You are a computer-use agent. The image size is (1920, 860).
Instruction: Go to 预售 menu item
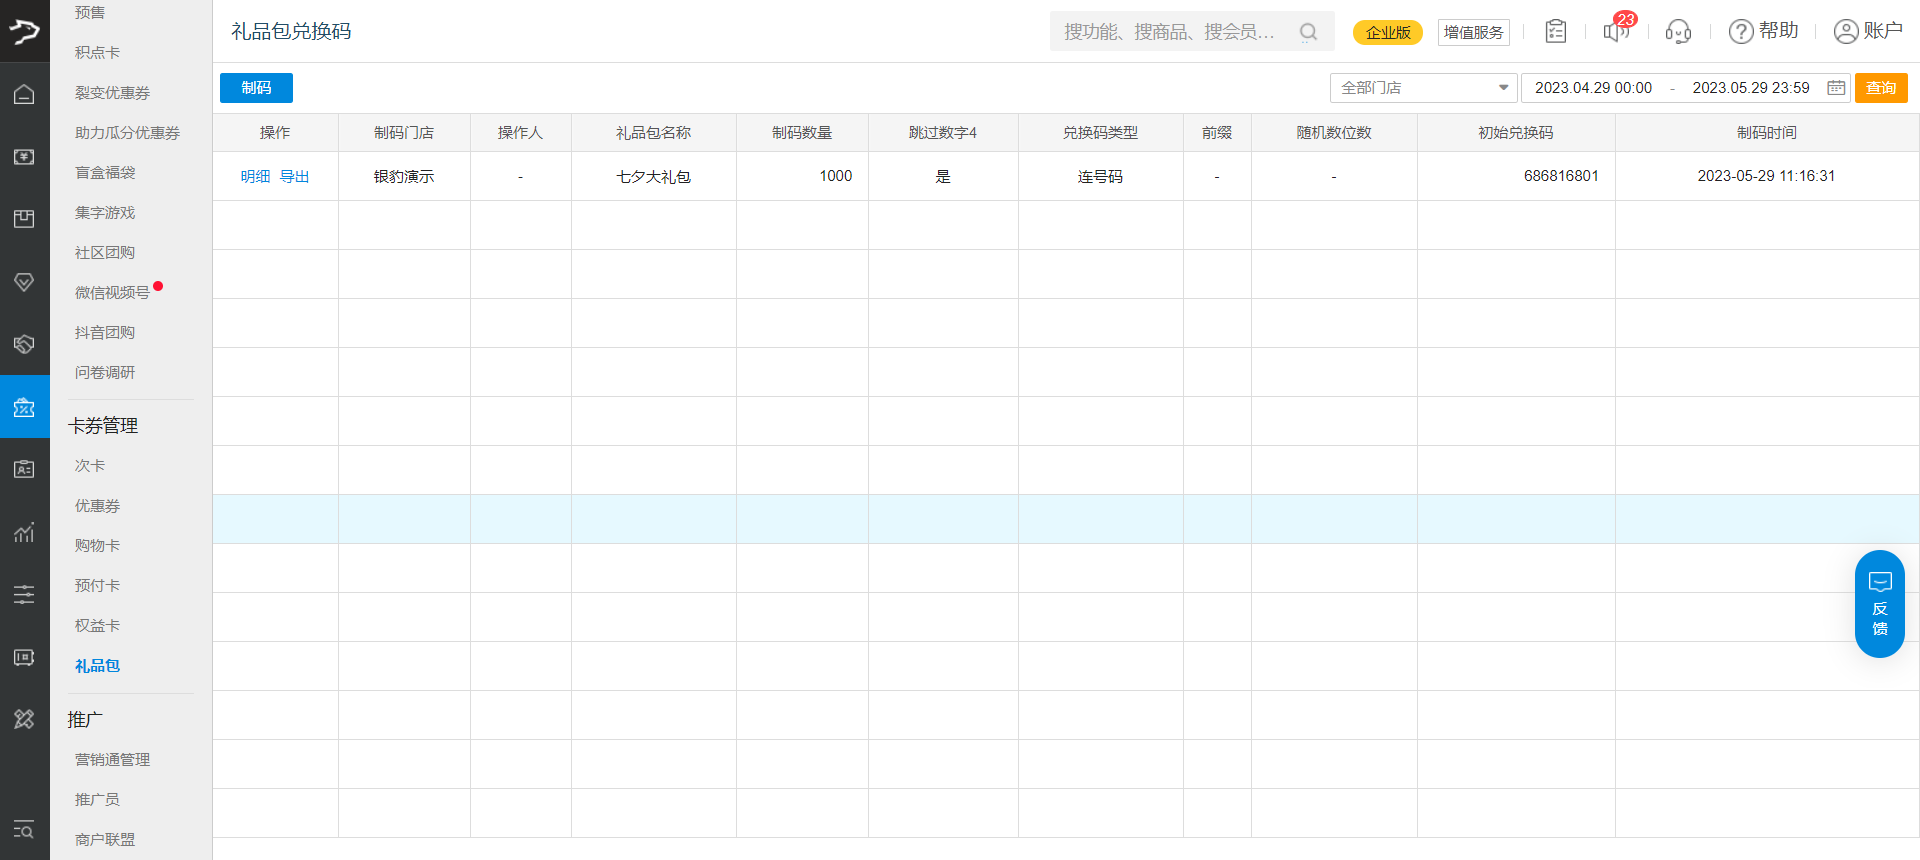[90, 12]
